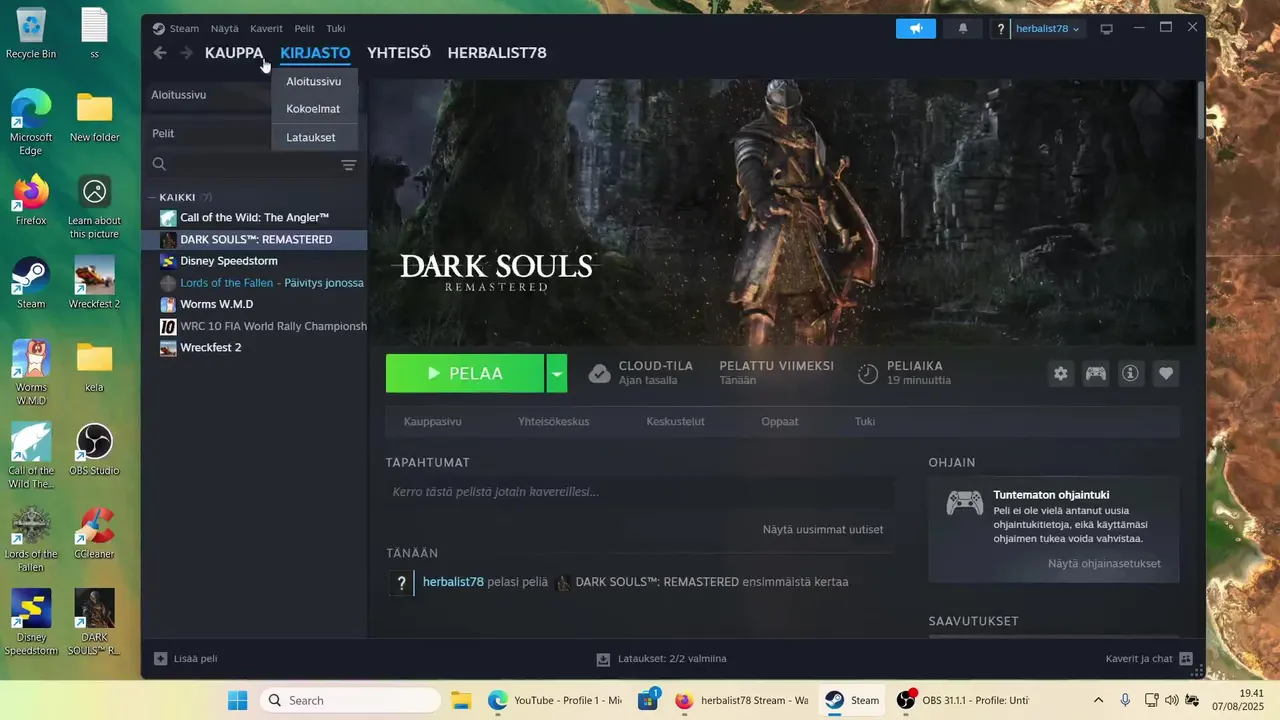Click Näytä uusimmat uutiset

(823, 529)
